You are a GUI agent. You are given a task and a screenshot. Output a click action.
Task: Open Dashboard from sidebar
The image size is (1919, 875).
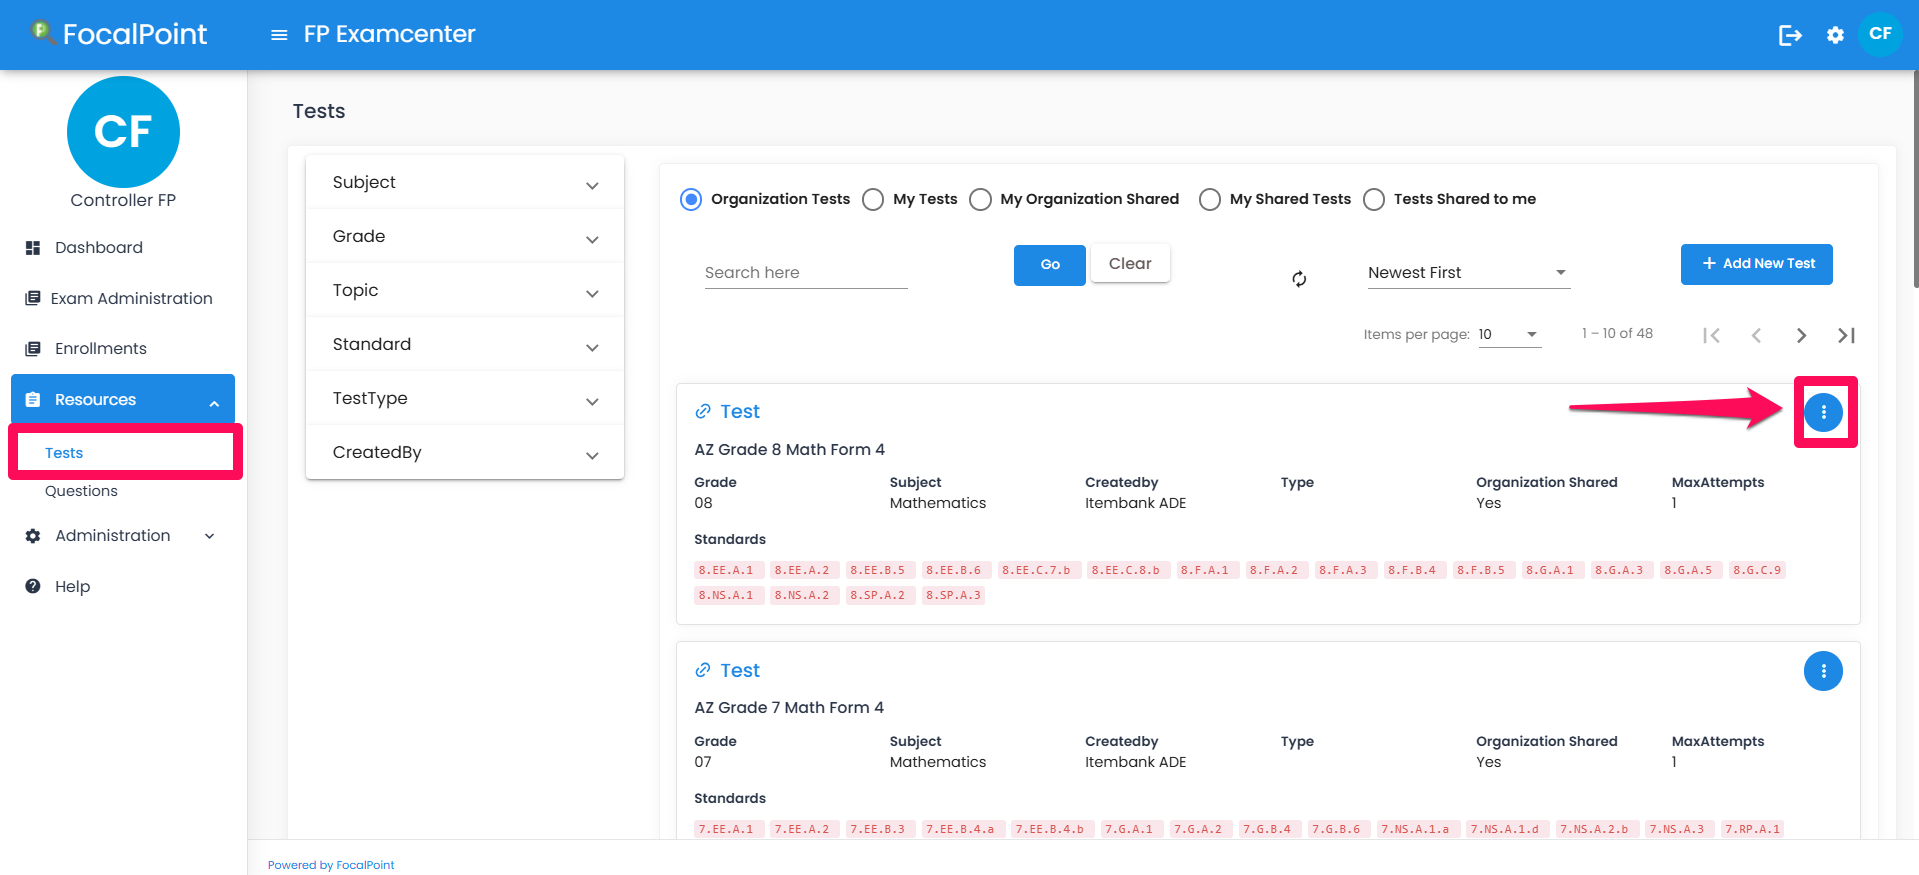click(x=98, y=248)
